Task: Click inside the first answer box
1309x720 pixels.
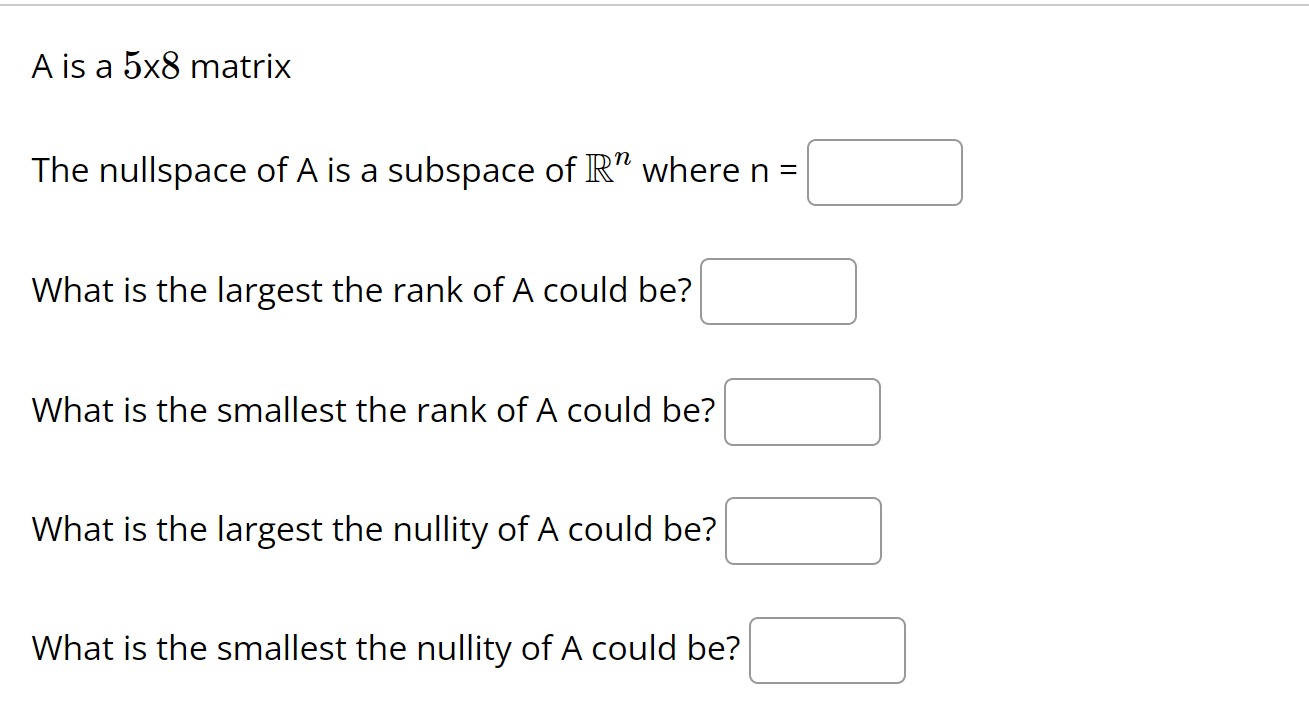Action: click(x=884, y=172)
